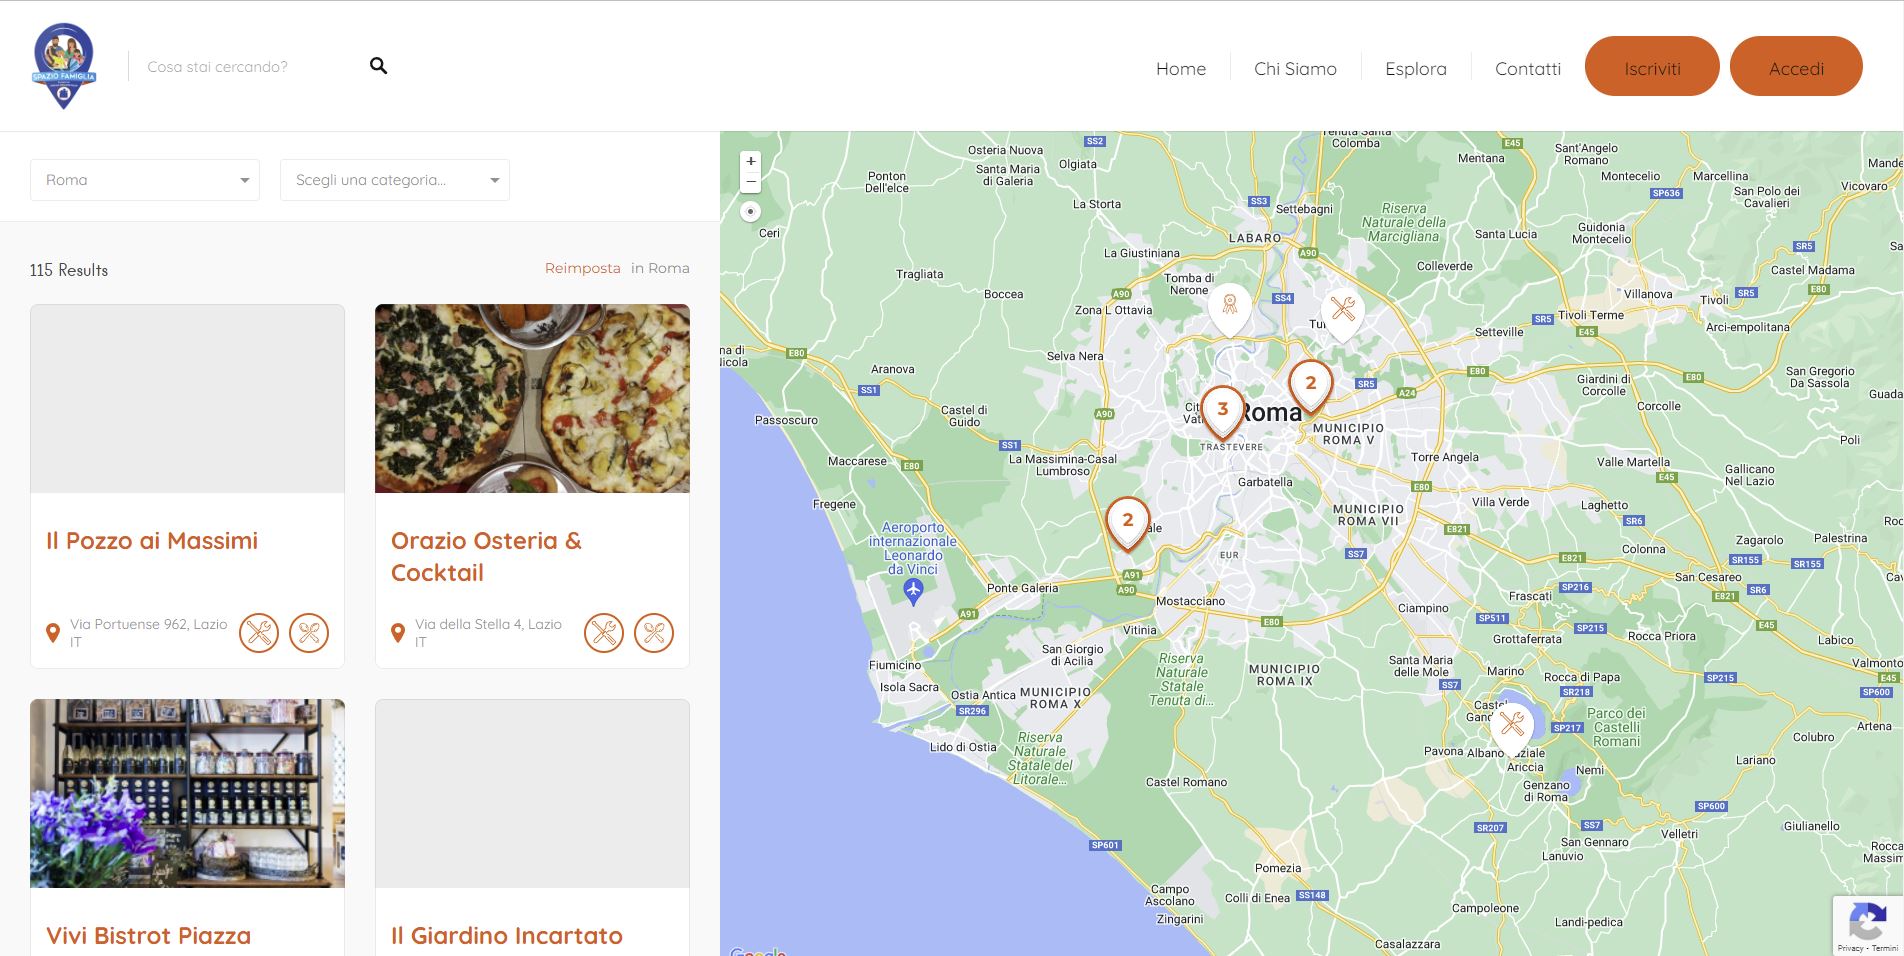Click the Reimposta reset link
Viewport: 1904px width, 956px height.
pyautogui.click(x=582, y=268)
